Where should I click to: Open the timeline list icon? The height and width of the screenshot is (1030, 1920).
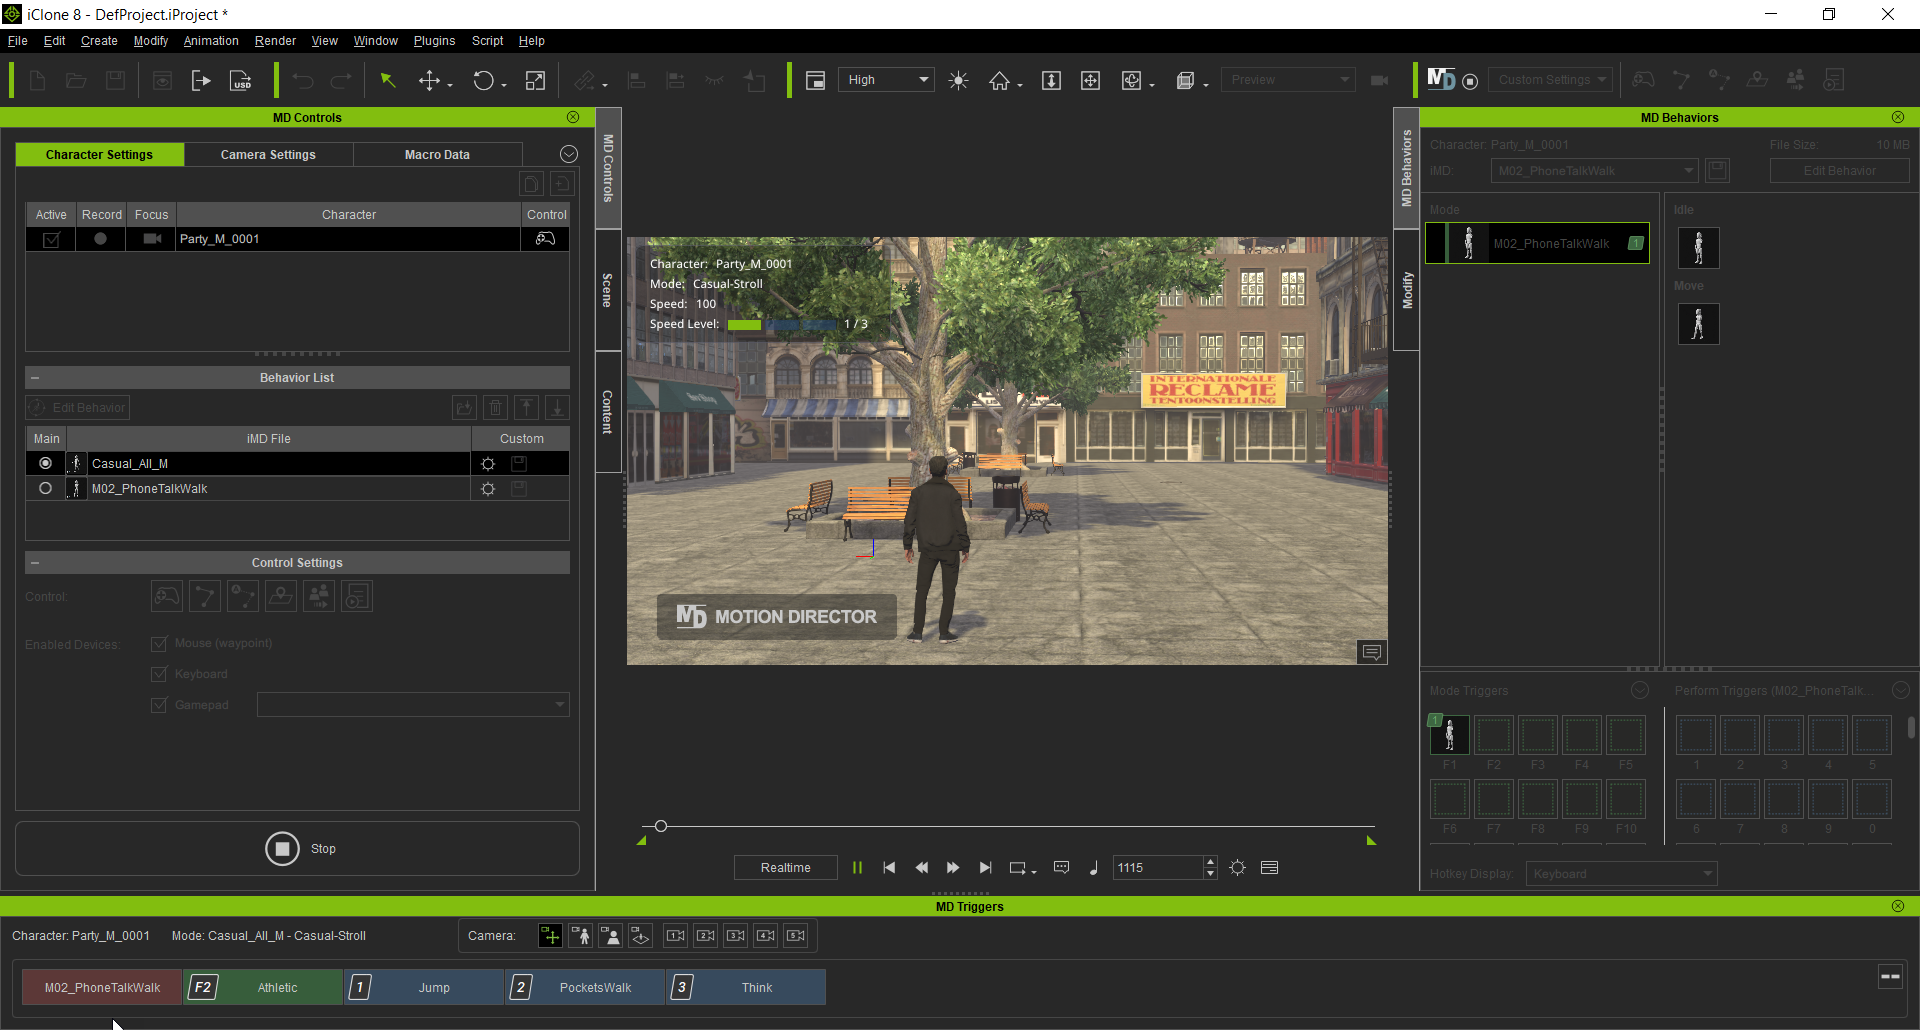[x=1270, y=868]
